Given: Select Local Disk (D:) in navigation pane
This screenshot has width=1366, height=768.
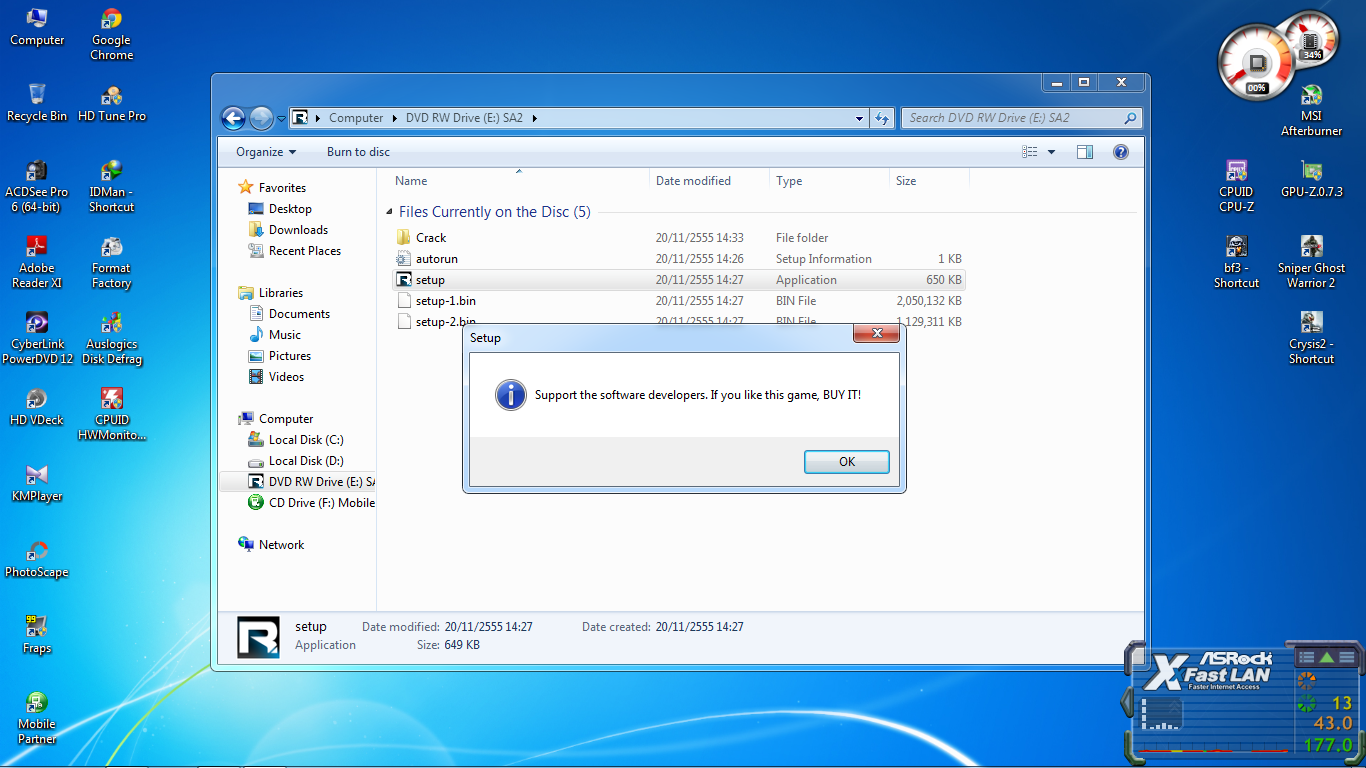Looking at the screenshot, I should point(296,461).
